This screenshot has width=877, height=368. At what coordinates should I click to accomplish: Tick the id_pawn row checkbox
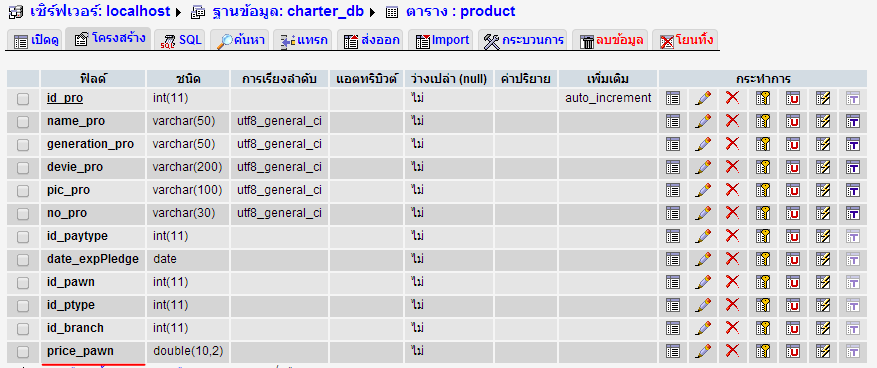pos(23,283)
